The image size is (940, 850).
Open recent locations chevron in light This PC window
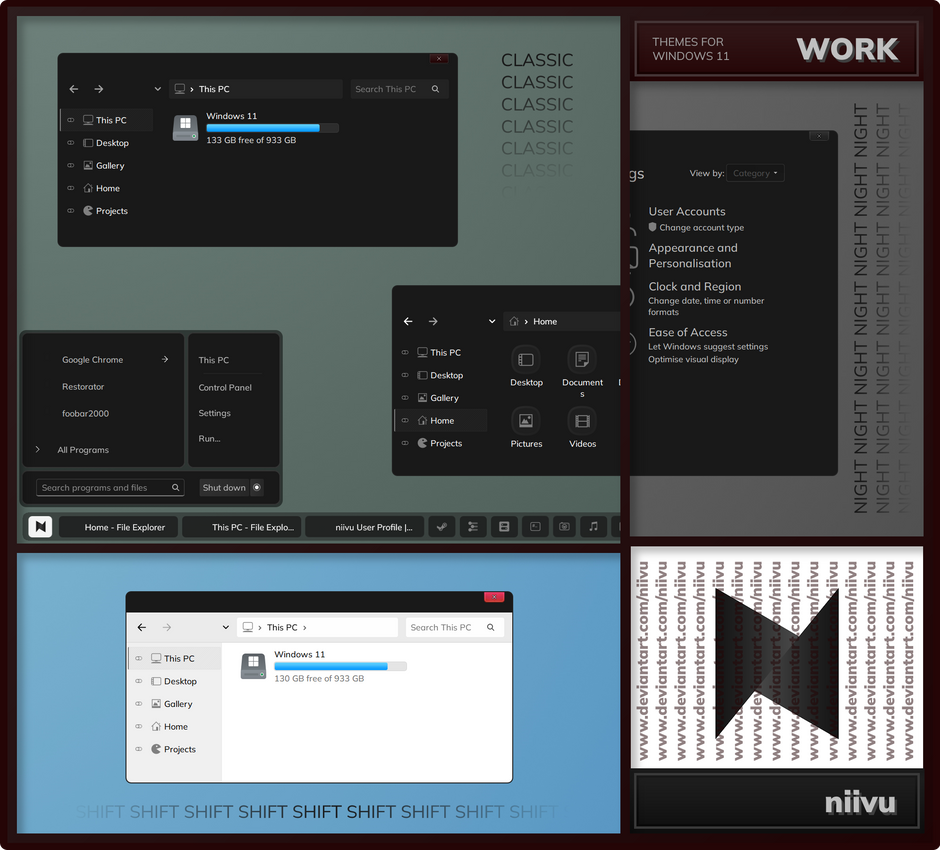coord(226,627)
